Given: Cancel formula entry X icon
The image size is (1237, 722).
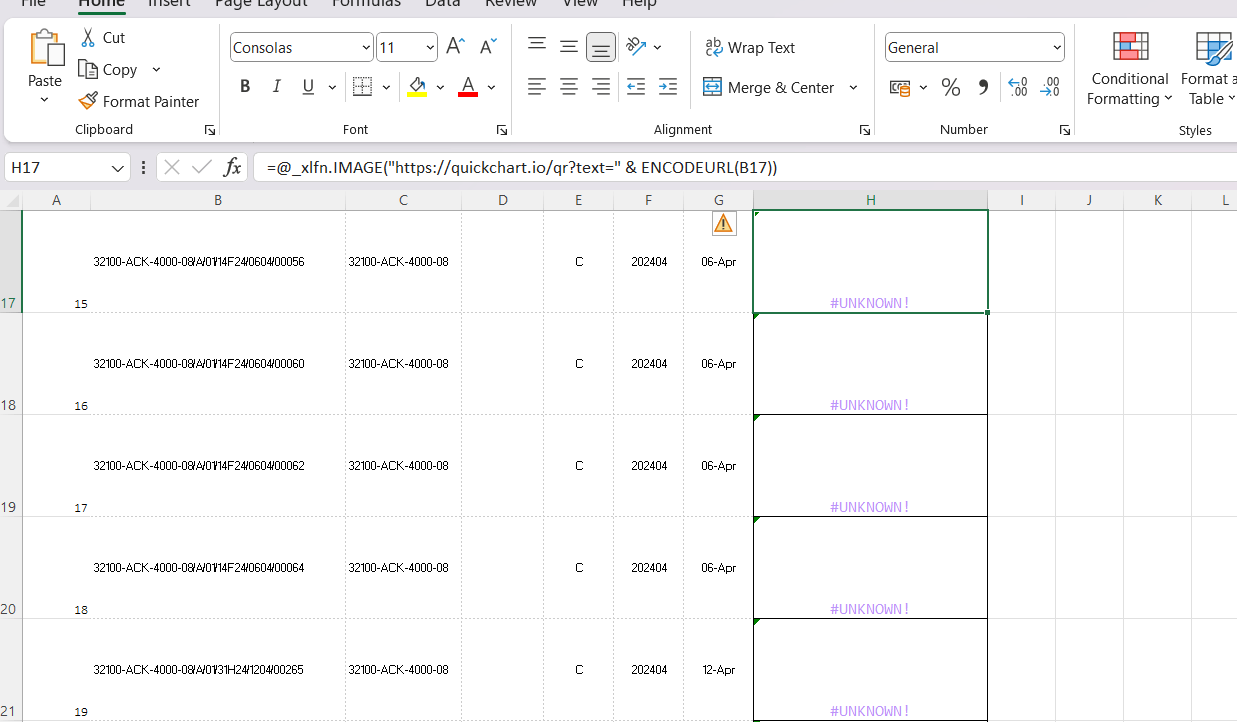Looking at the screenshot, I should pos(172,167).
